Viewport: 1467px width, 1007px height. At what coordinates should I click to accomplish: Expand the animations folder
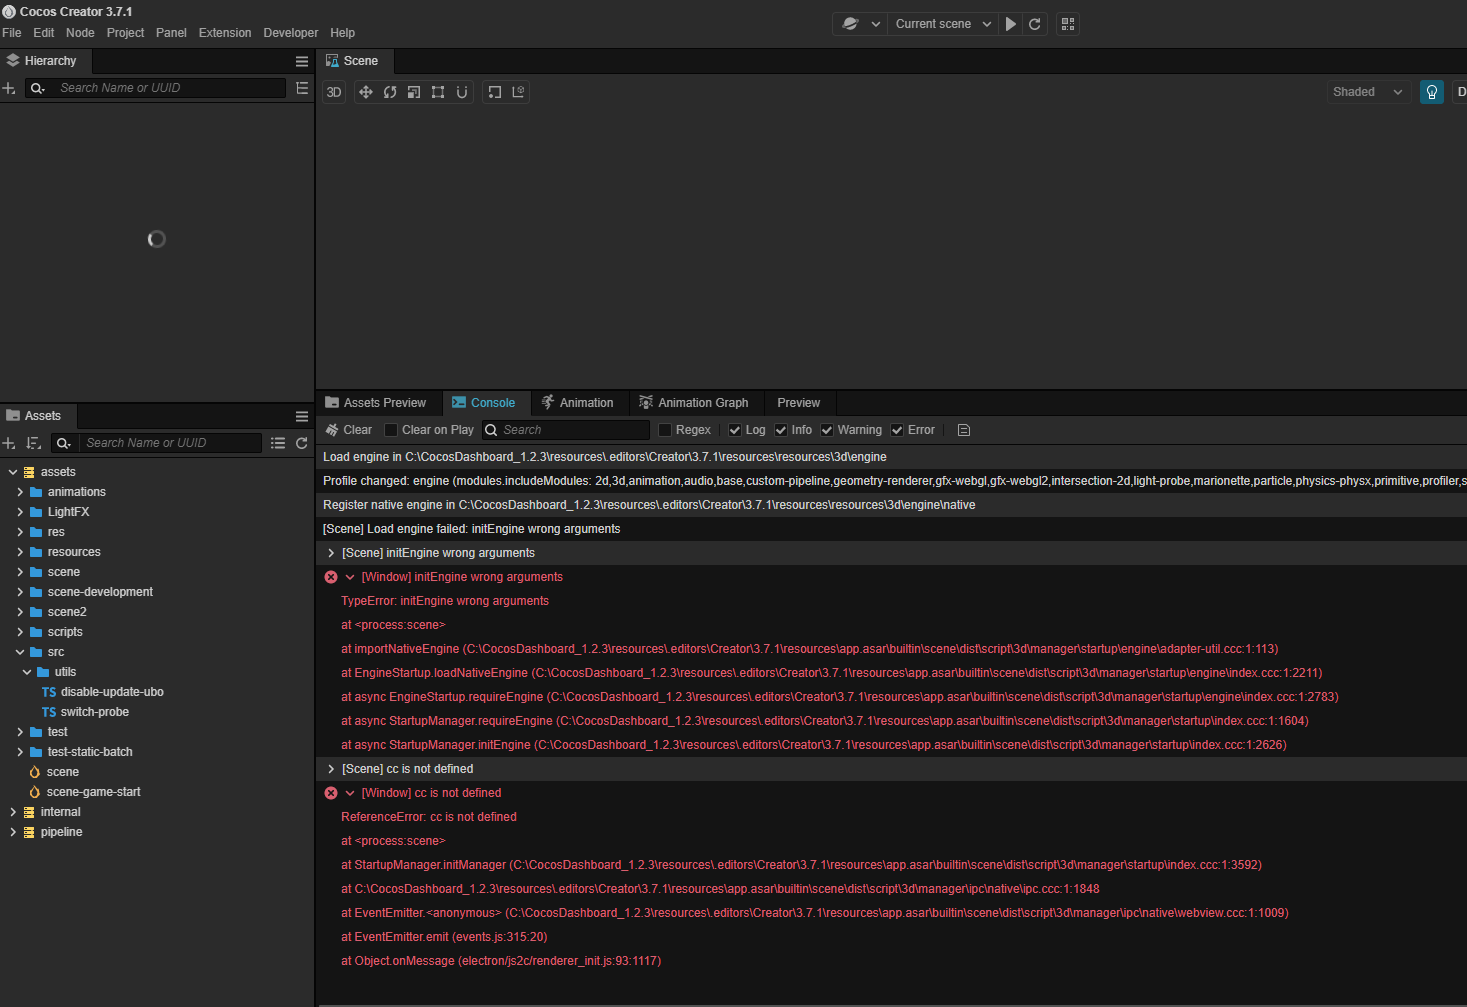20,492
